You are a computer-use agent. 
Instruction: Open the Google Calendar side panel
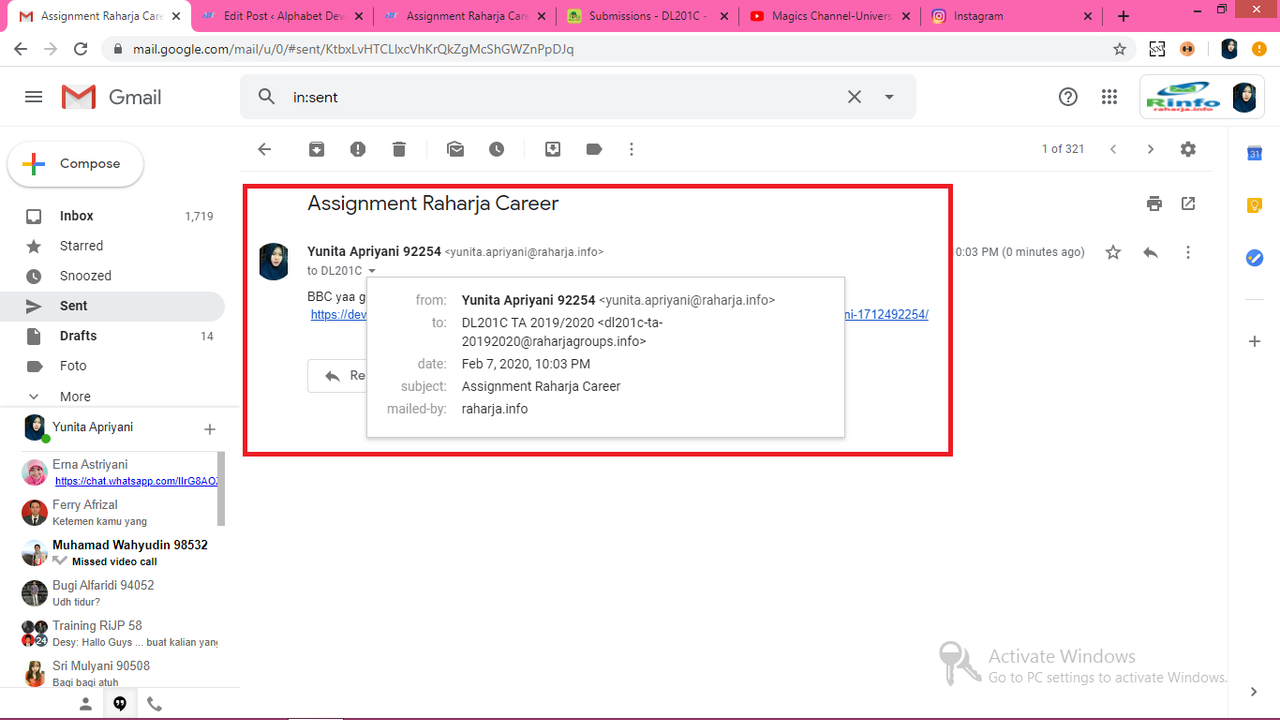(x=1254, y=153)
